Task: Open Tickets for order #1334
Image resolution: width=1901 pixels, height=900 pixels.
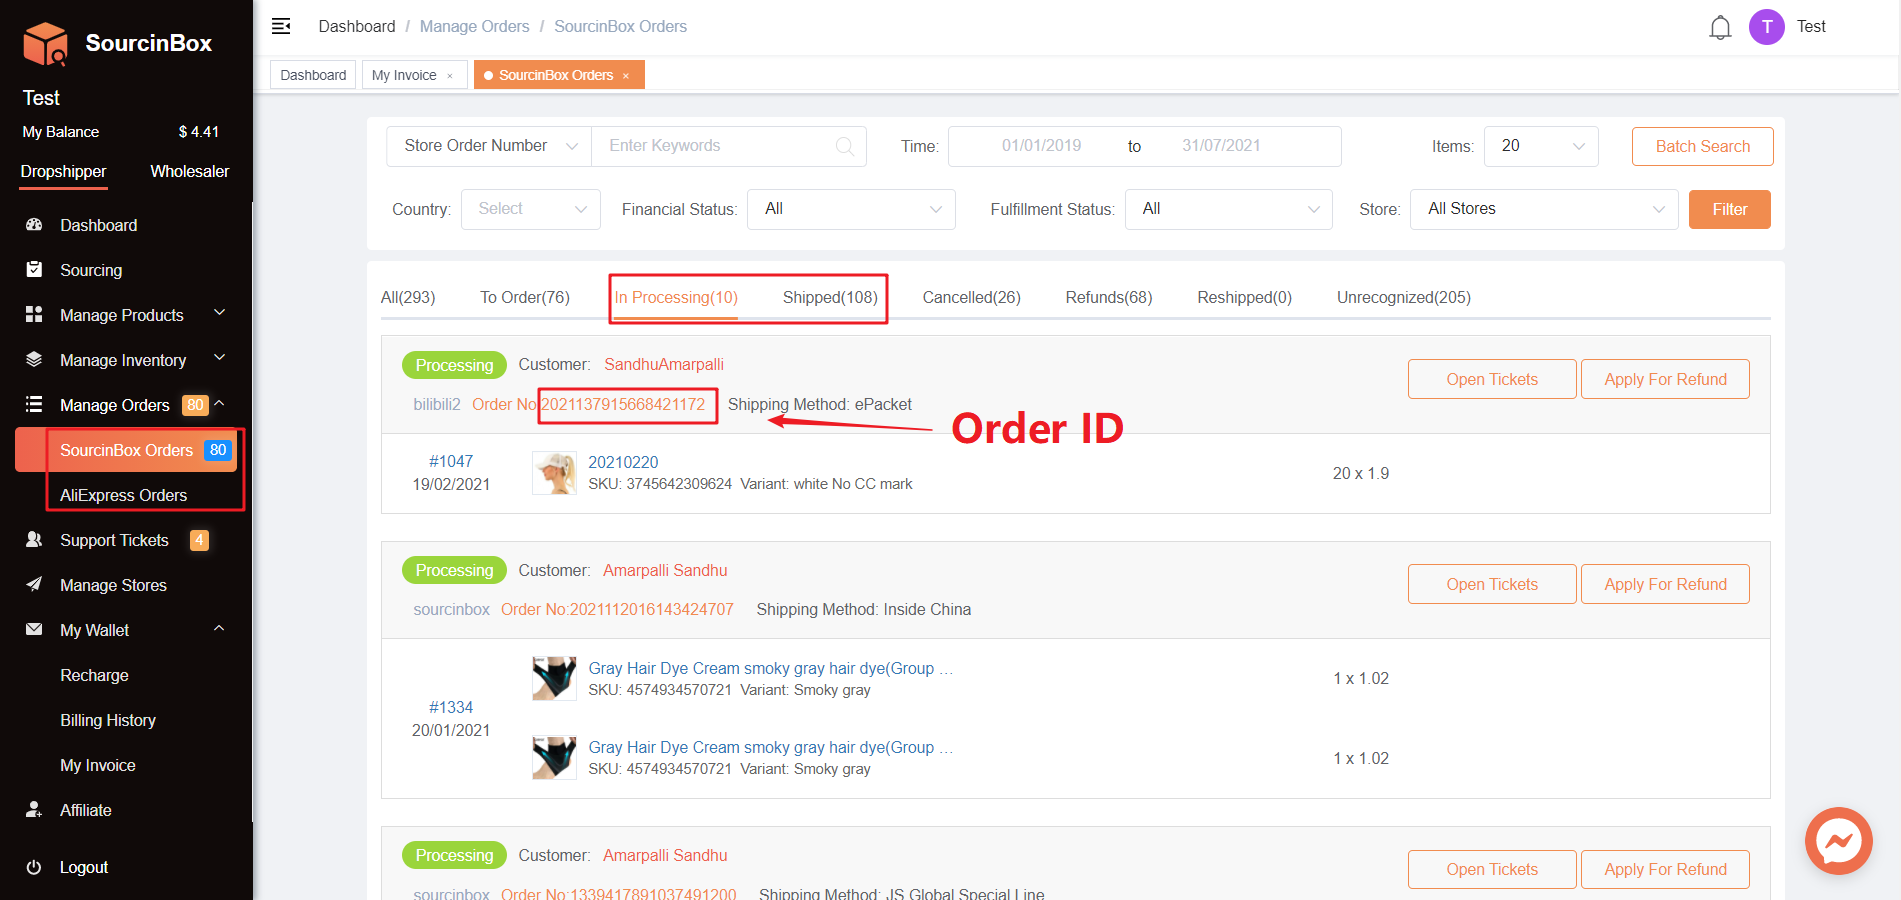Action: click(1492, 584)
